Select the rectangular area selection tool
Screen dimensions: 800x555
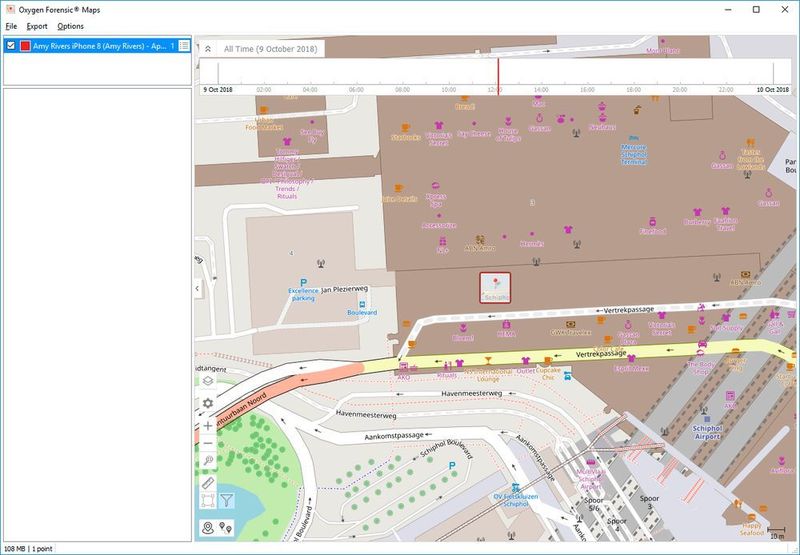point(208,500)
